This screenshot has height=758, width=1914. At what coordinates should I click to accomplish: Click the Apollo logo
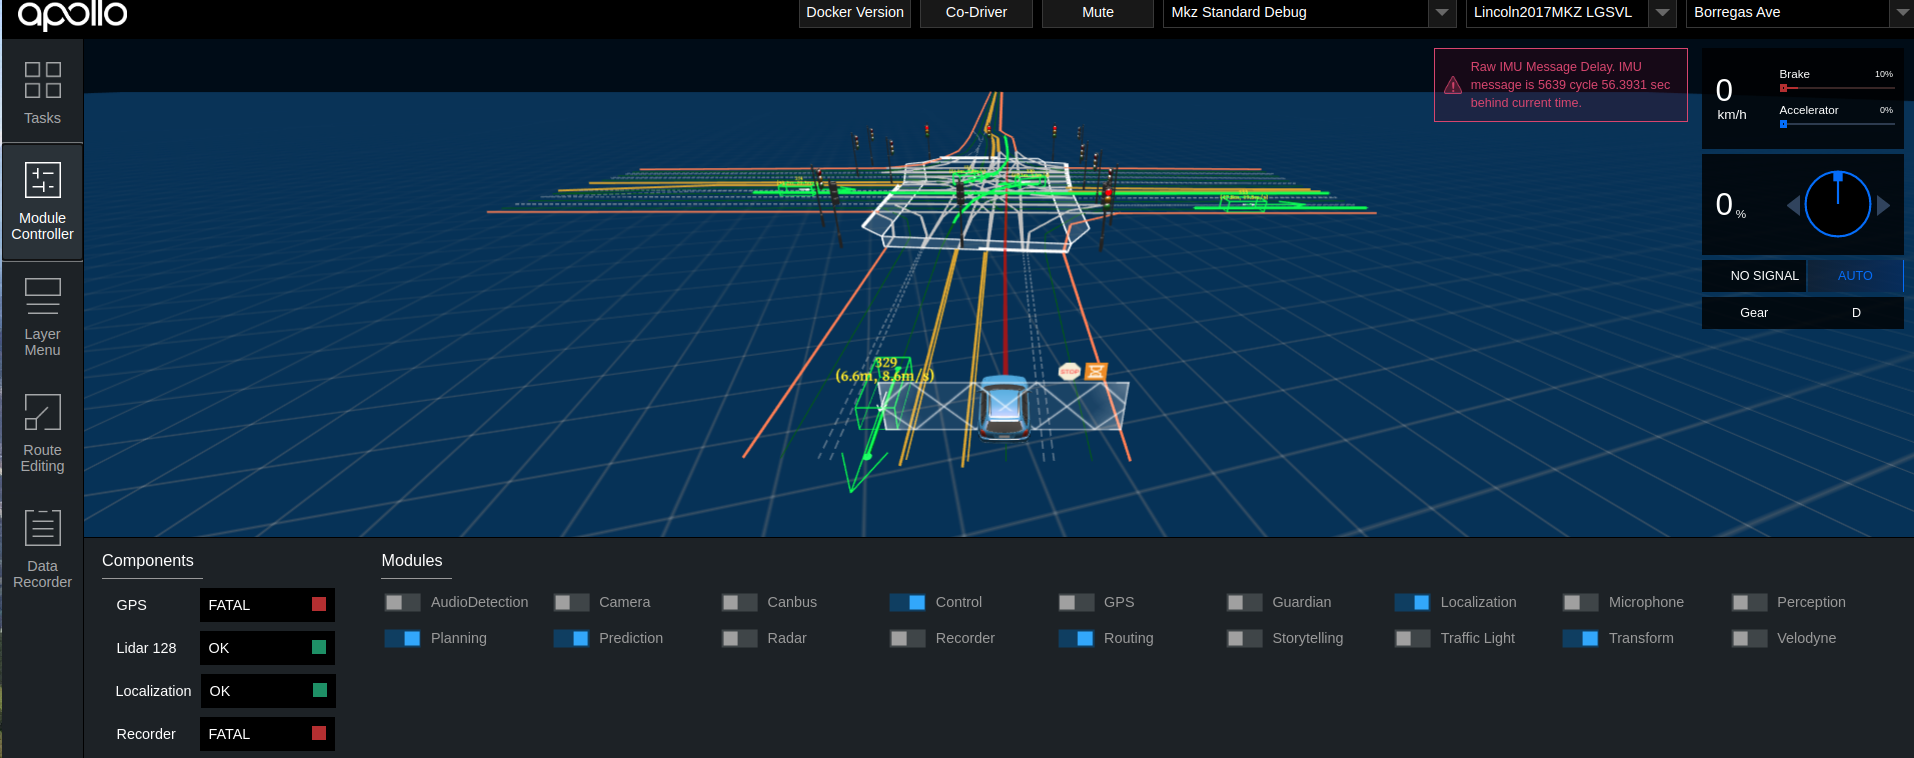coord(72,15)
